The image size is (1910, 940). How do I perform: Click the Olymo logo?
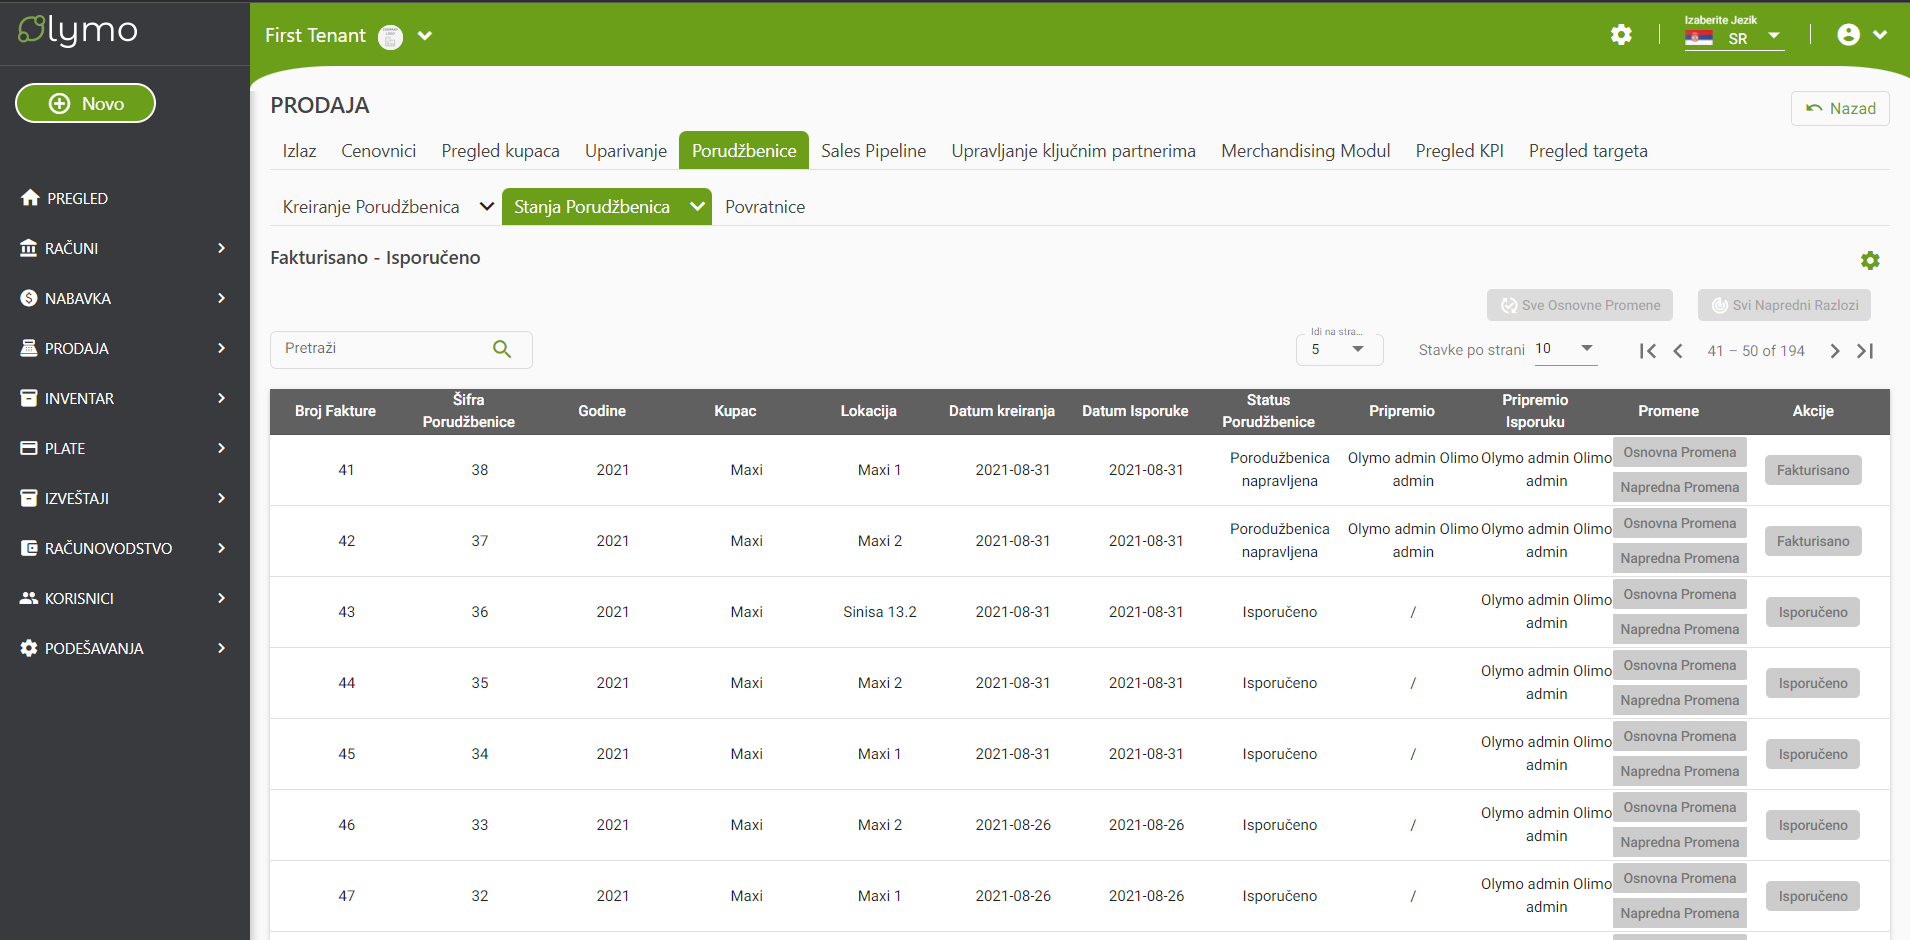click(x=78, y=31)
